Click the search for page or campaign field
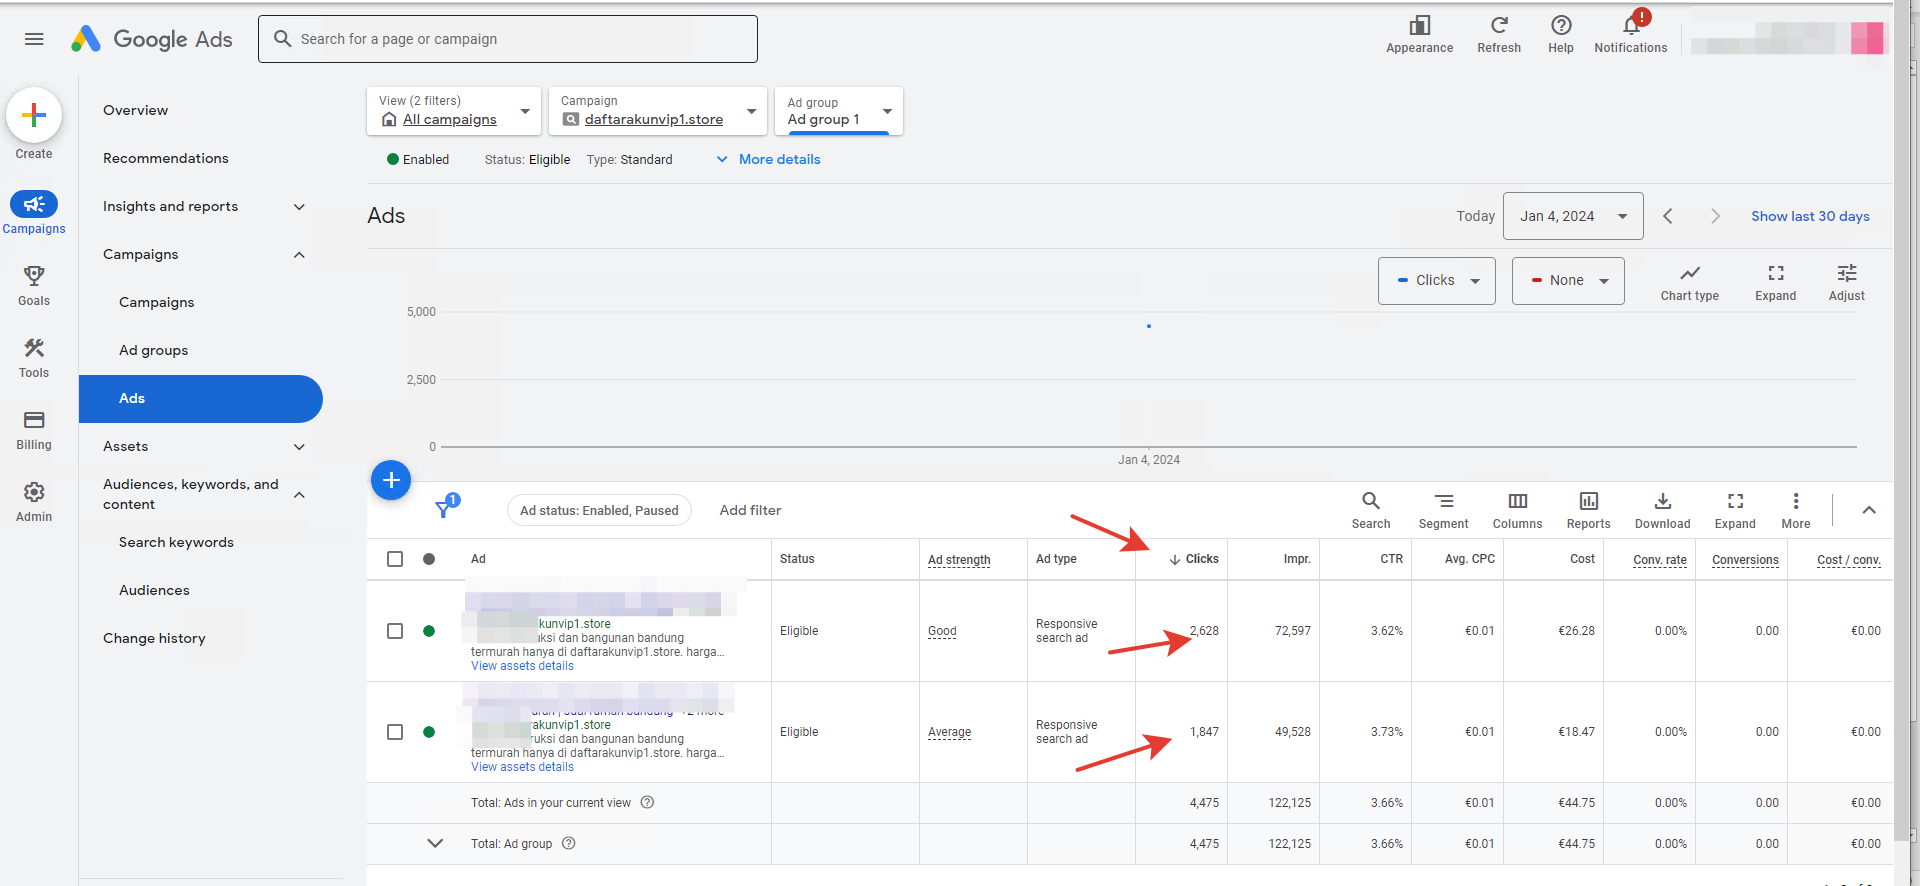 [508, 39]
